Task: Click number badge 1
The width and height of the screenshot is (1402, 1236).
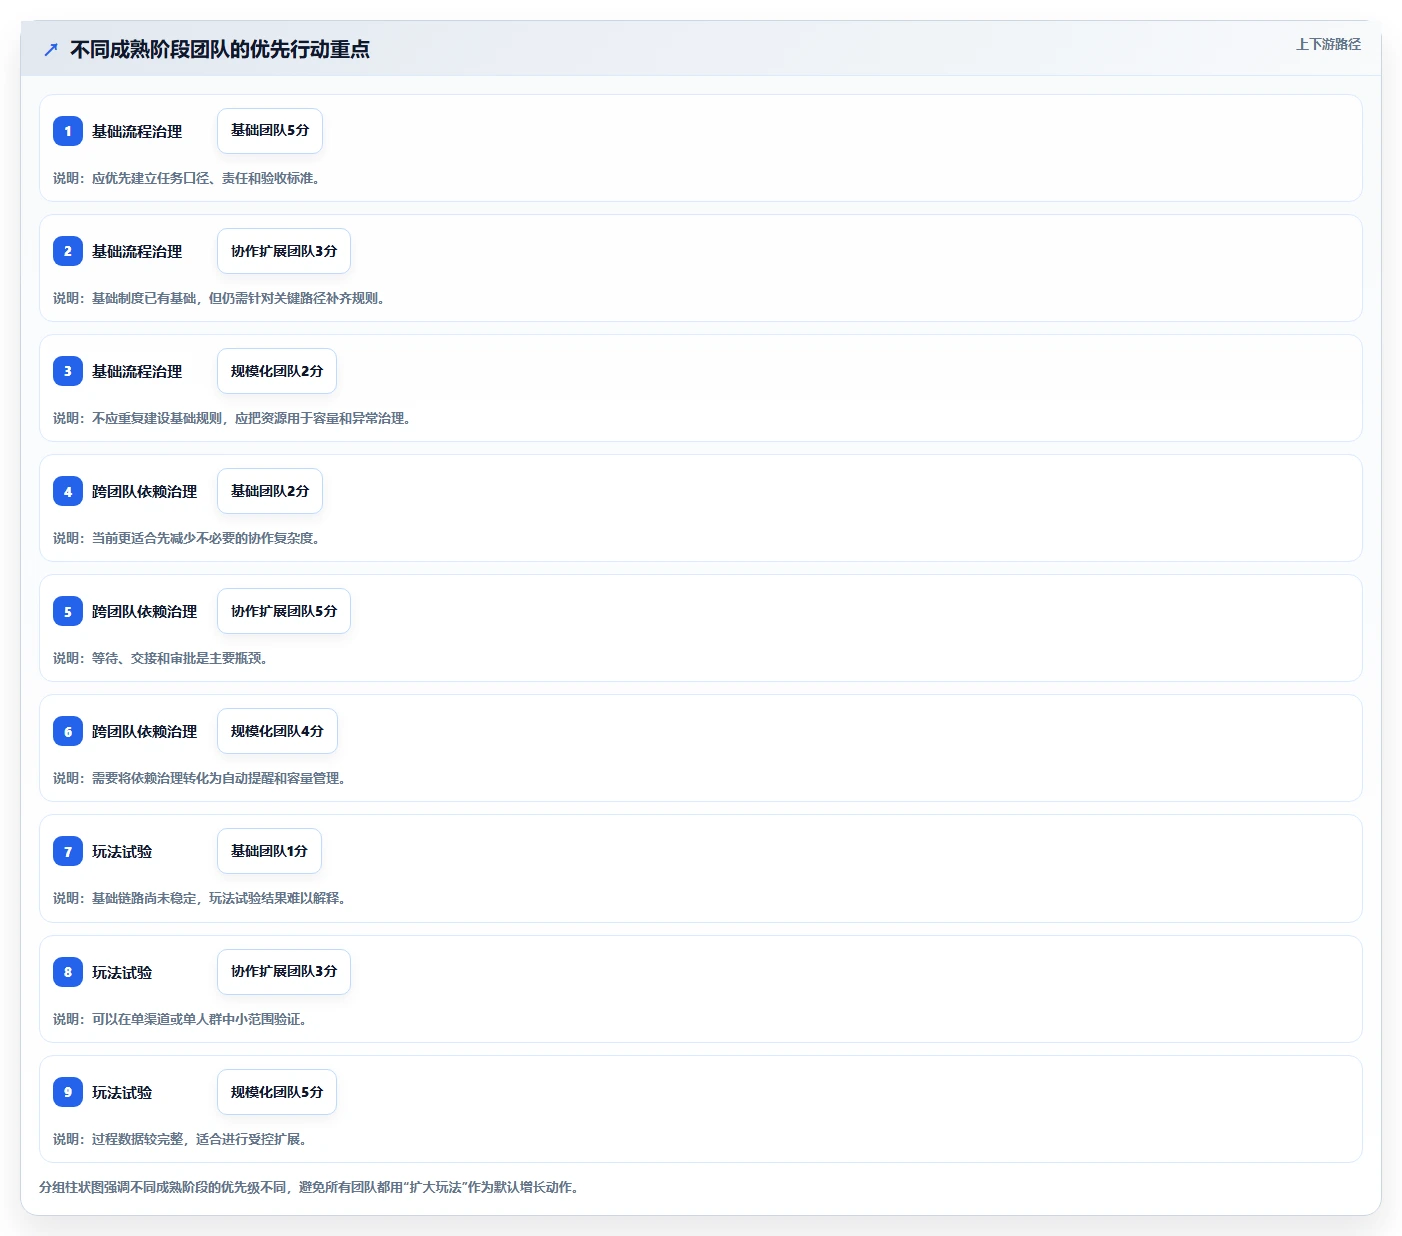Action: coord(68,131)
